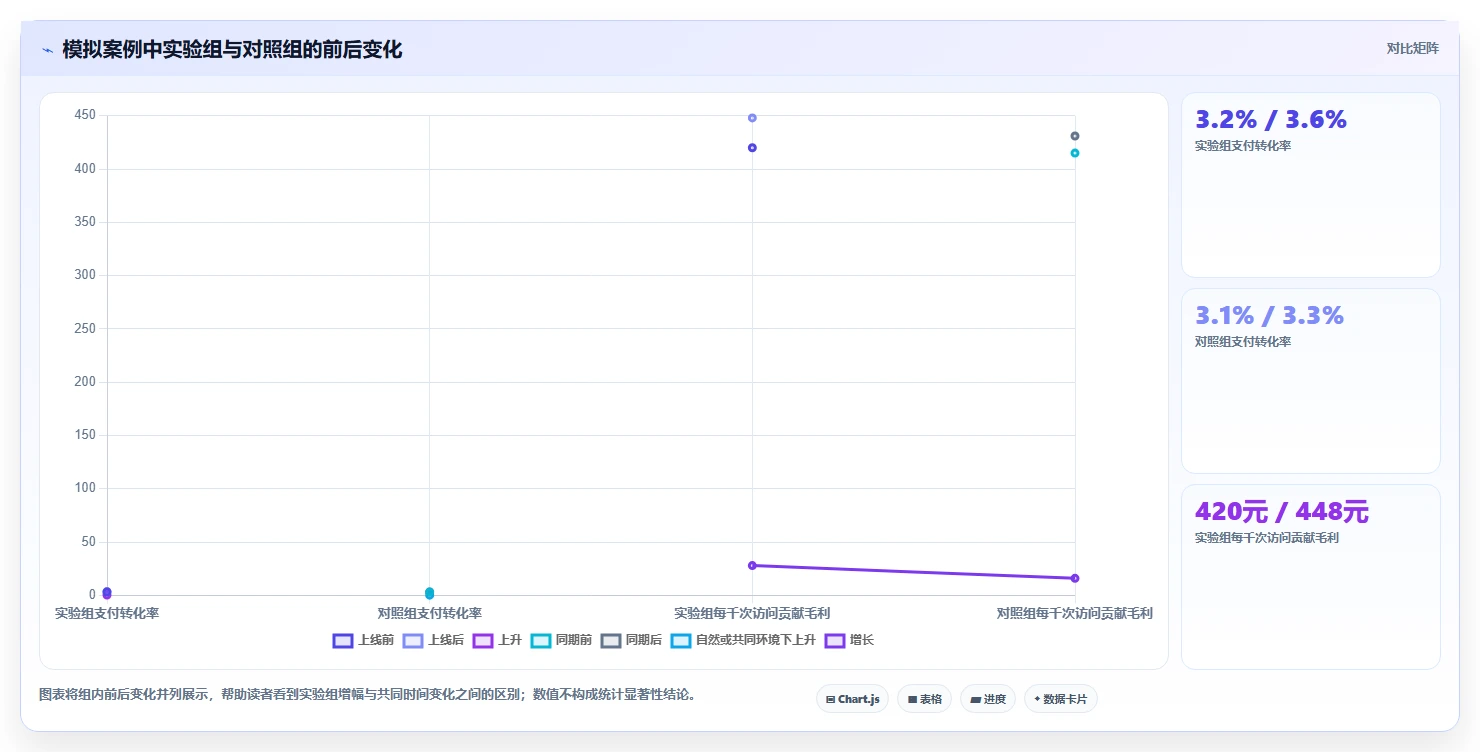
Task: Click the 450 y-axis tick label
Action: [x=85, y=115]
